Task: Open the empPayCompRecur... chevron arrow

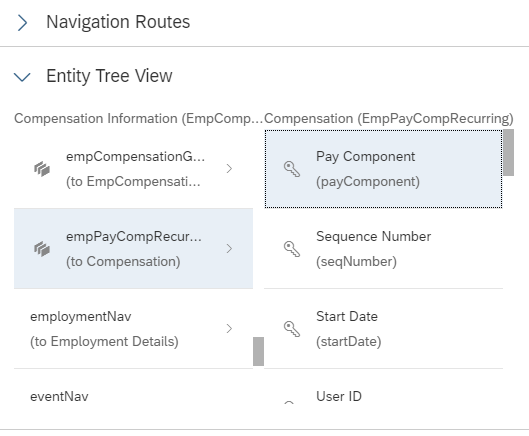Action: 229,249
